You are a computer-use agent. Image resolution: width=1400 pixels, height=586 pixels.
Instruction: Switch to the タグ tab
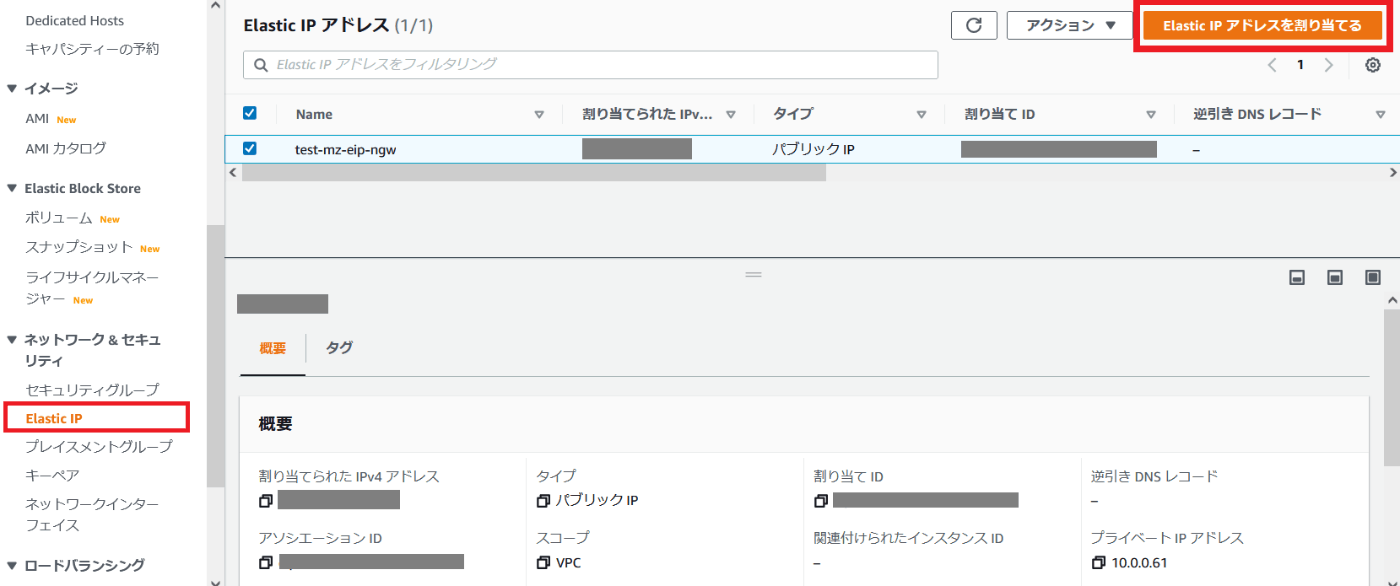(339, 348)
